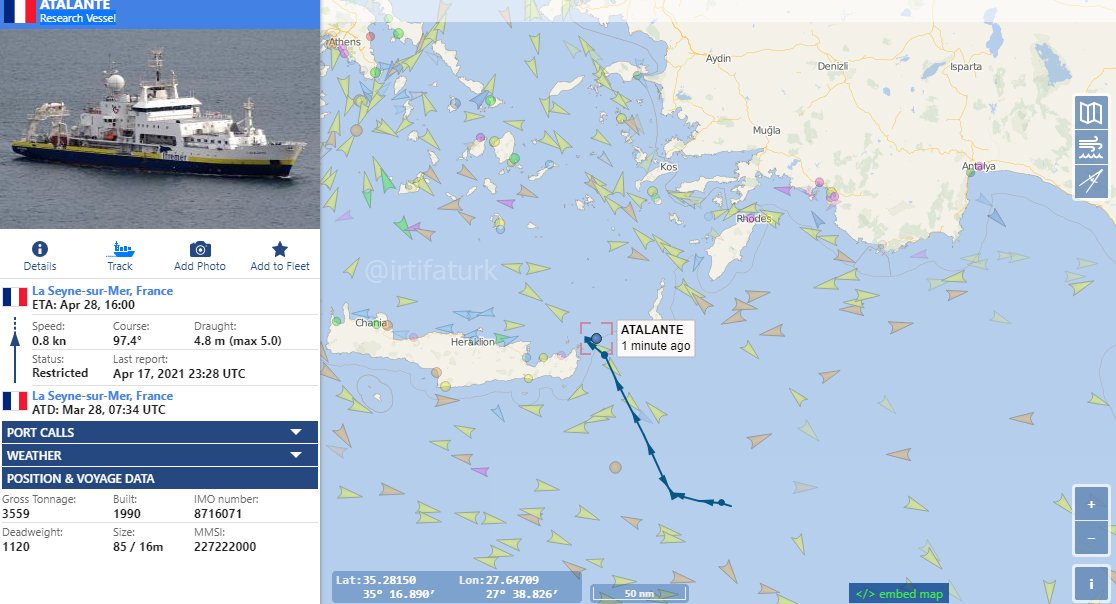Open the map info 'i' button

point(1090,584)
